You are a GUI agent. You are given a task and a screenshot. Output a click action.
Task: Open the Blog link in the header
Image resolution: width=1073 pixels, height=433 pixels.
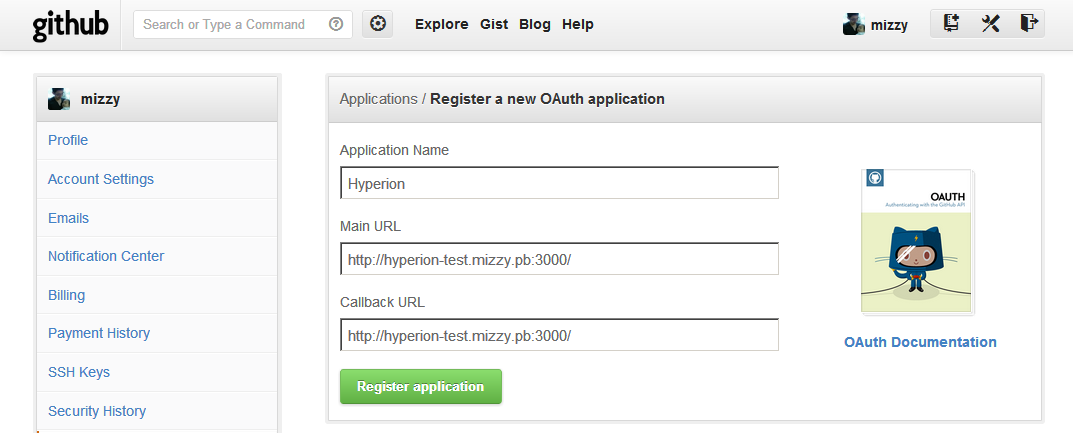pyautogui.click(x=535, y=25)
